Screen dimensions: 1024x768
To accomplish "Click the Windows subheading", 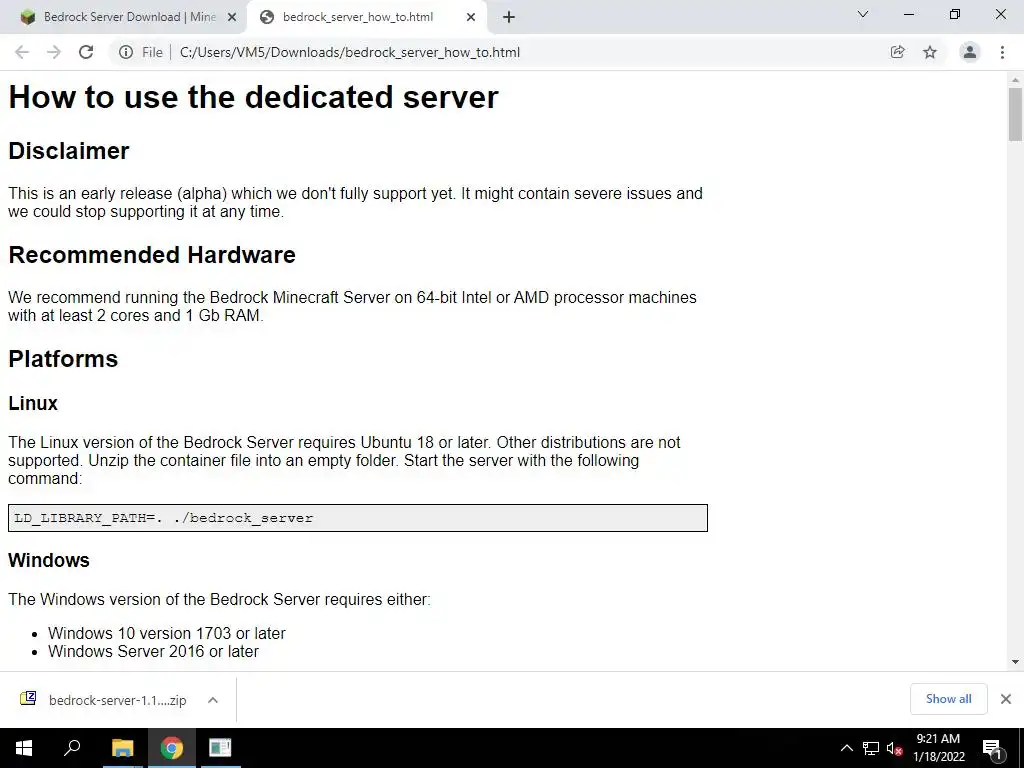I will (49, 560).
